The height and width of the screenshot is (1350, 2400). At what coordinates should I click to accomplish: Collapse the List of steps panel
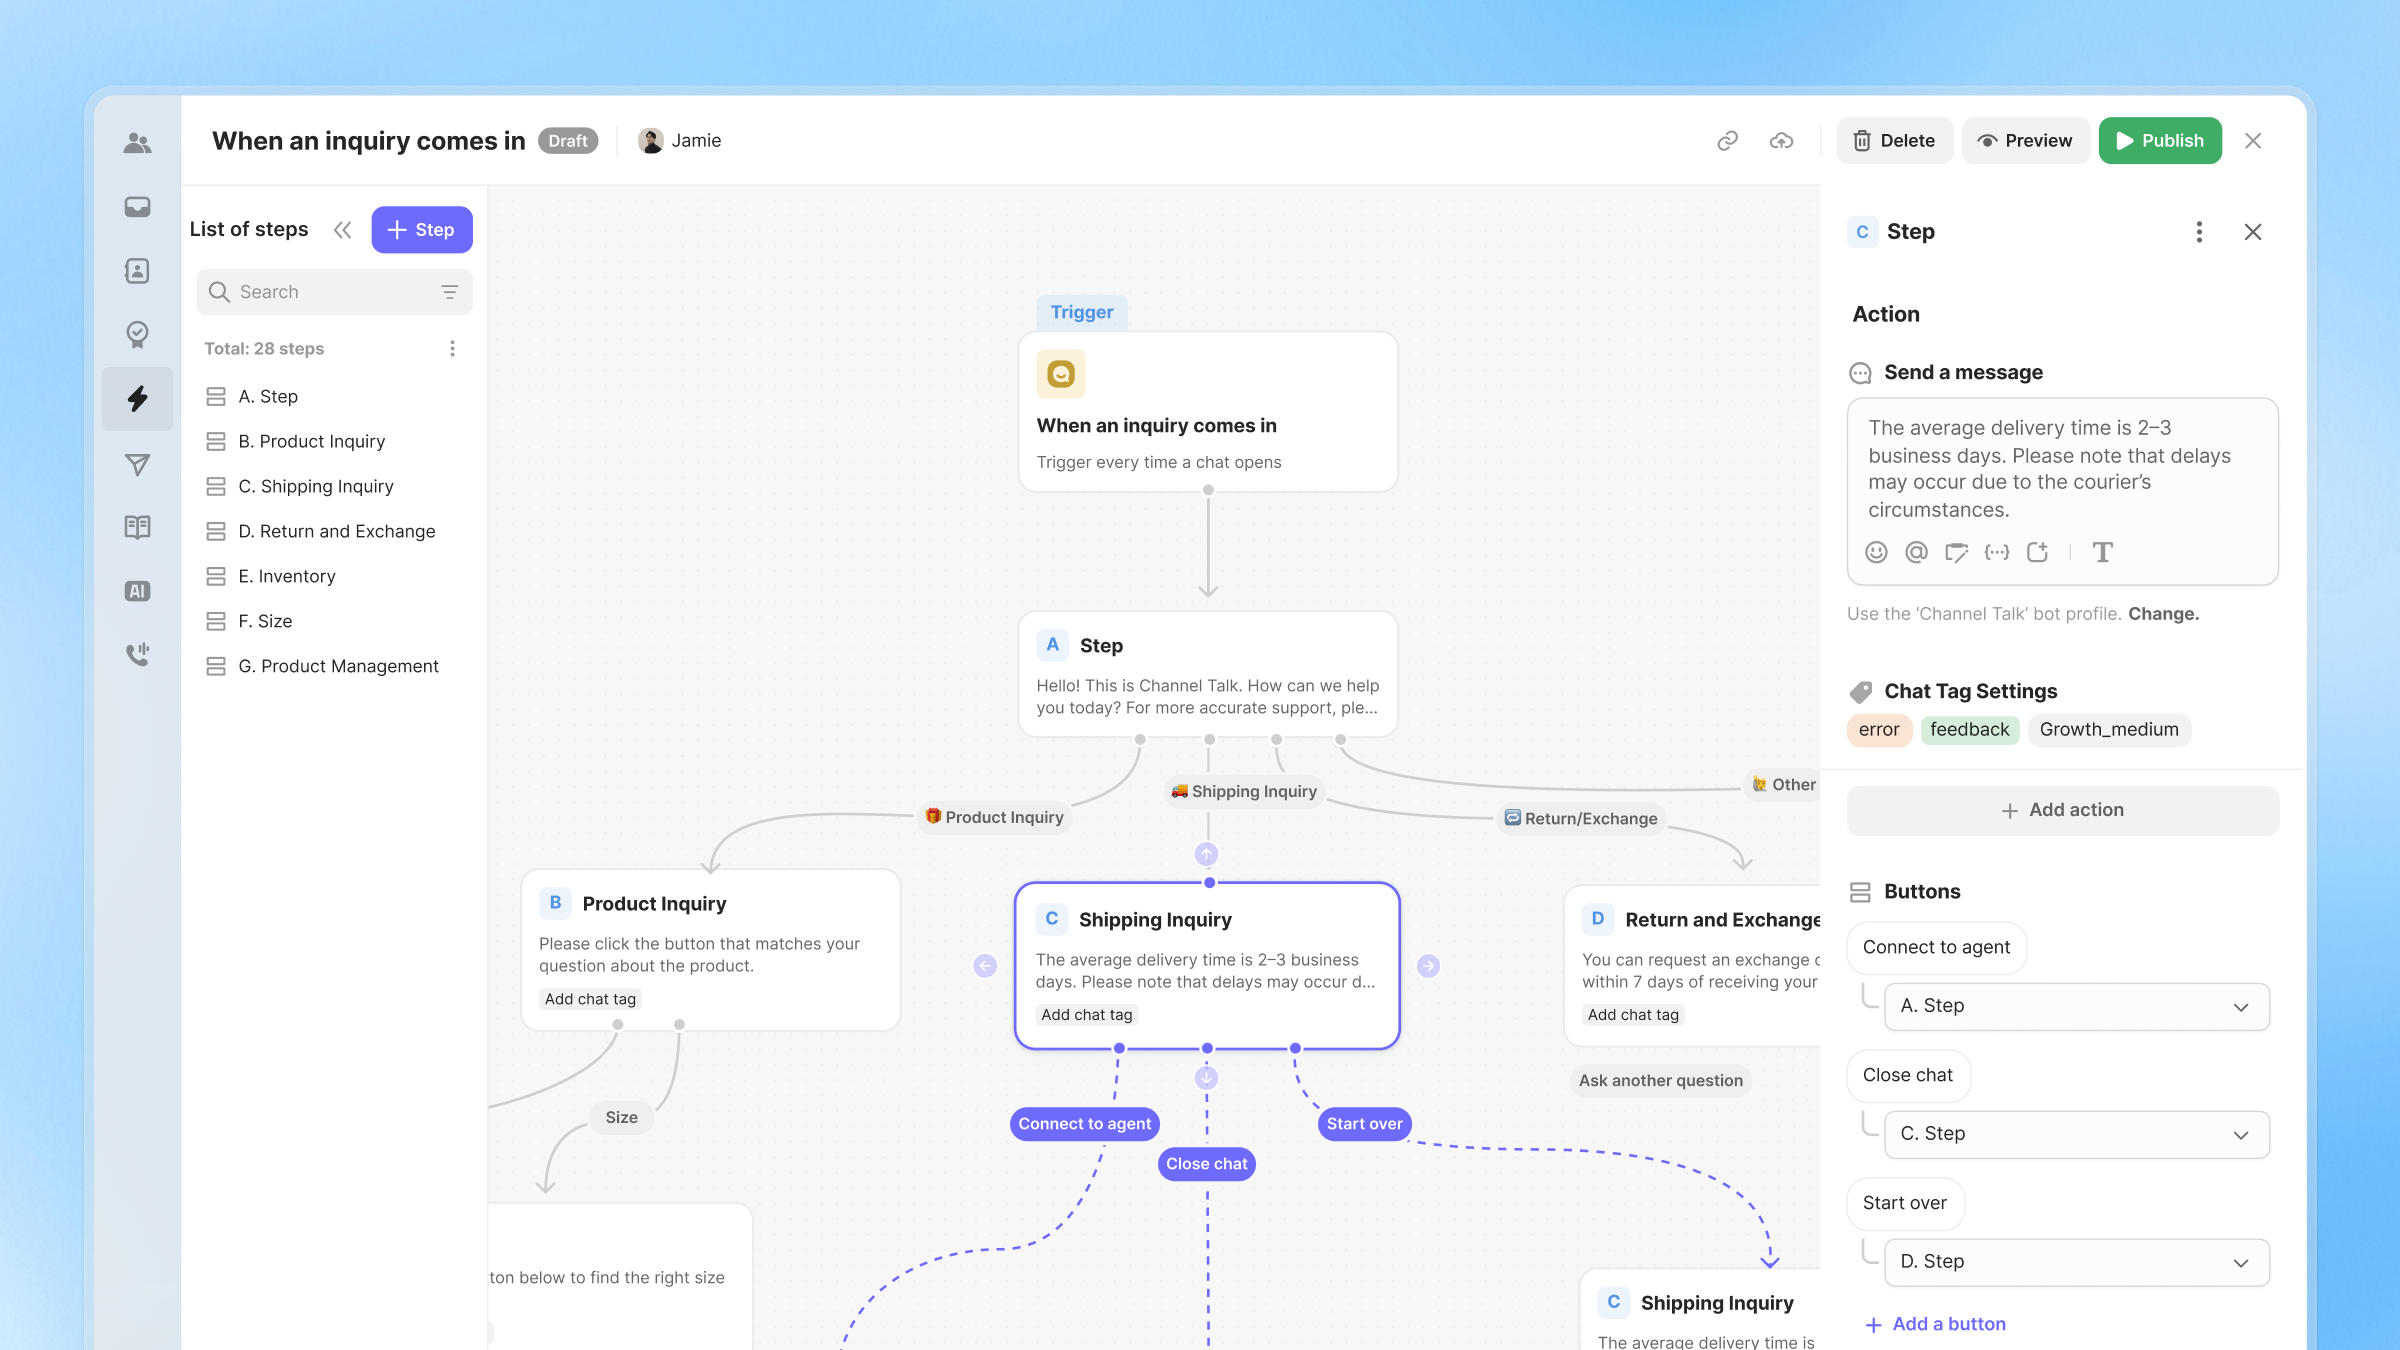pyautogui.click(x=342, y=230)
